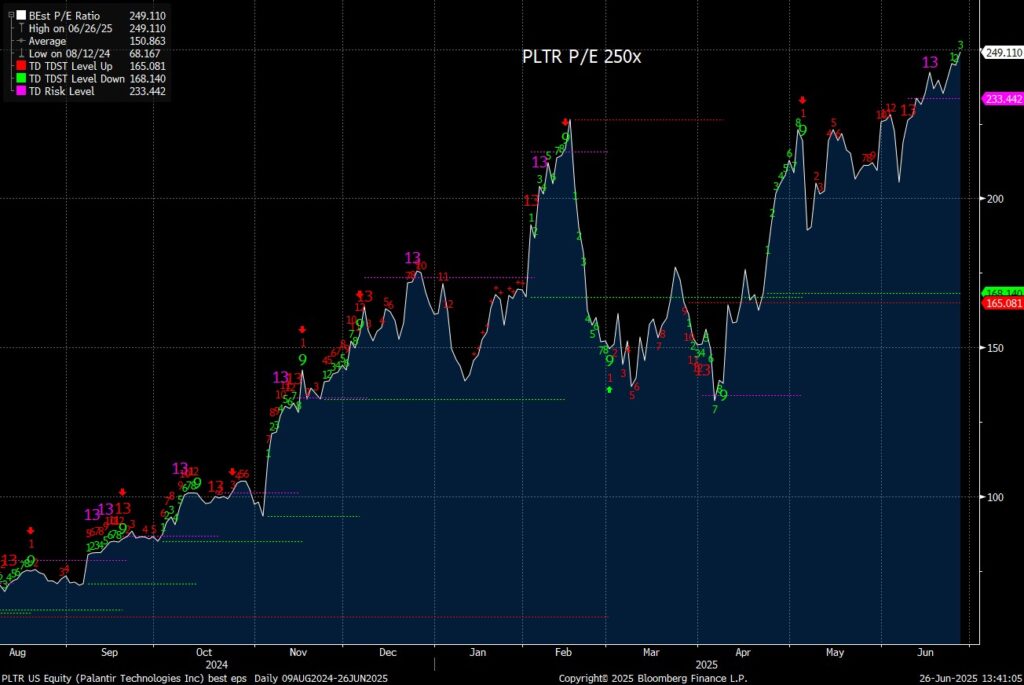Viewport: 1024px width, 685px height.
Task: Select the BEst P/E Ratio legend label
Action: (64, 16)
